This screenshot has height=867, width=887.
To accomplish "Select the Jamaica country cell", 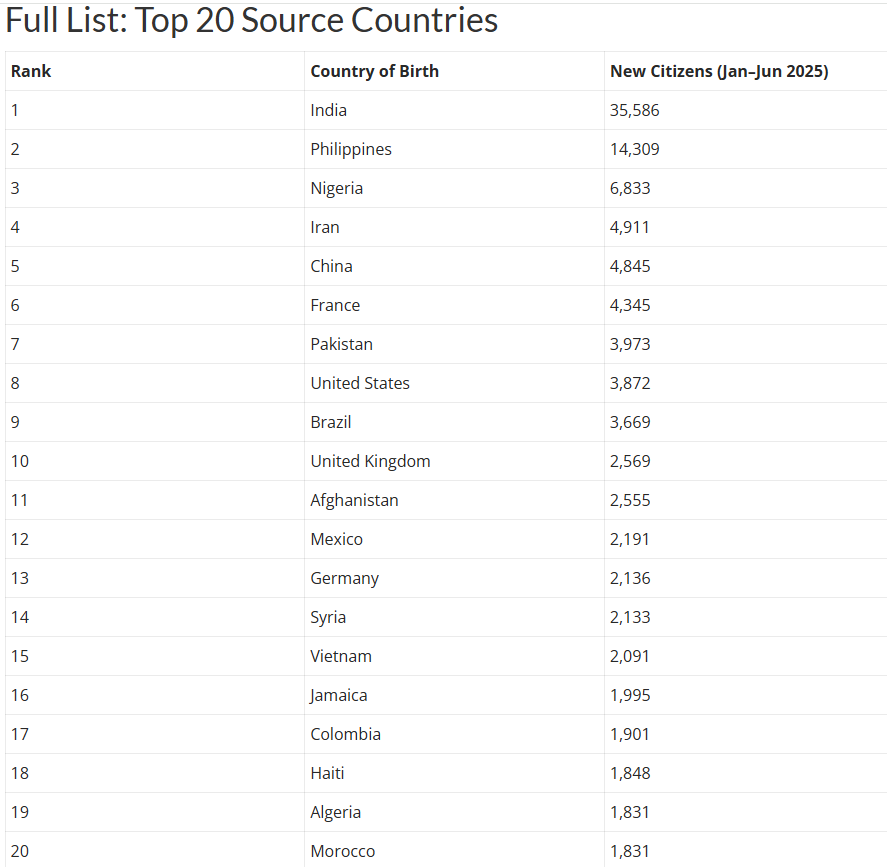I will pos(339,695).
